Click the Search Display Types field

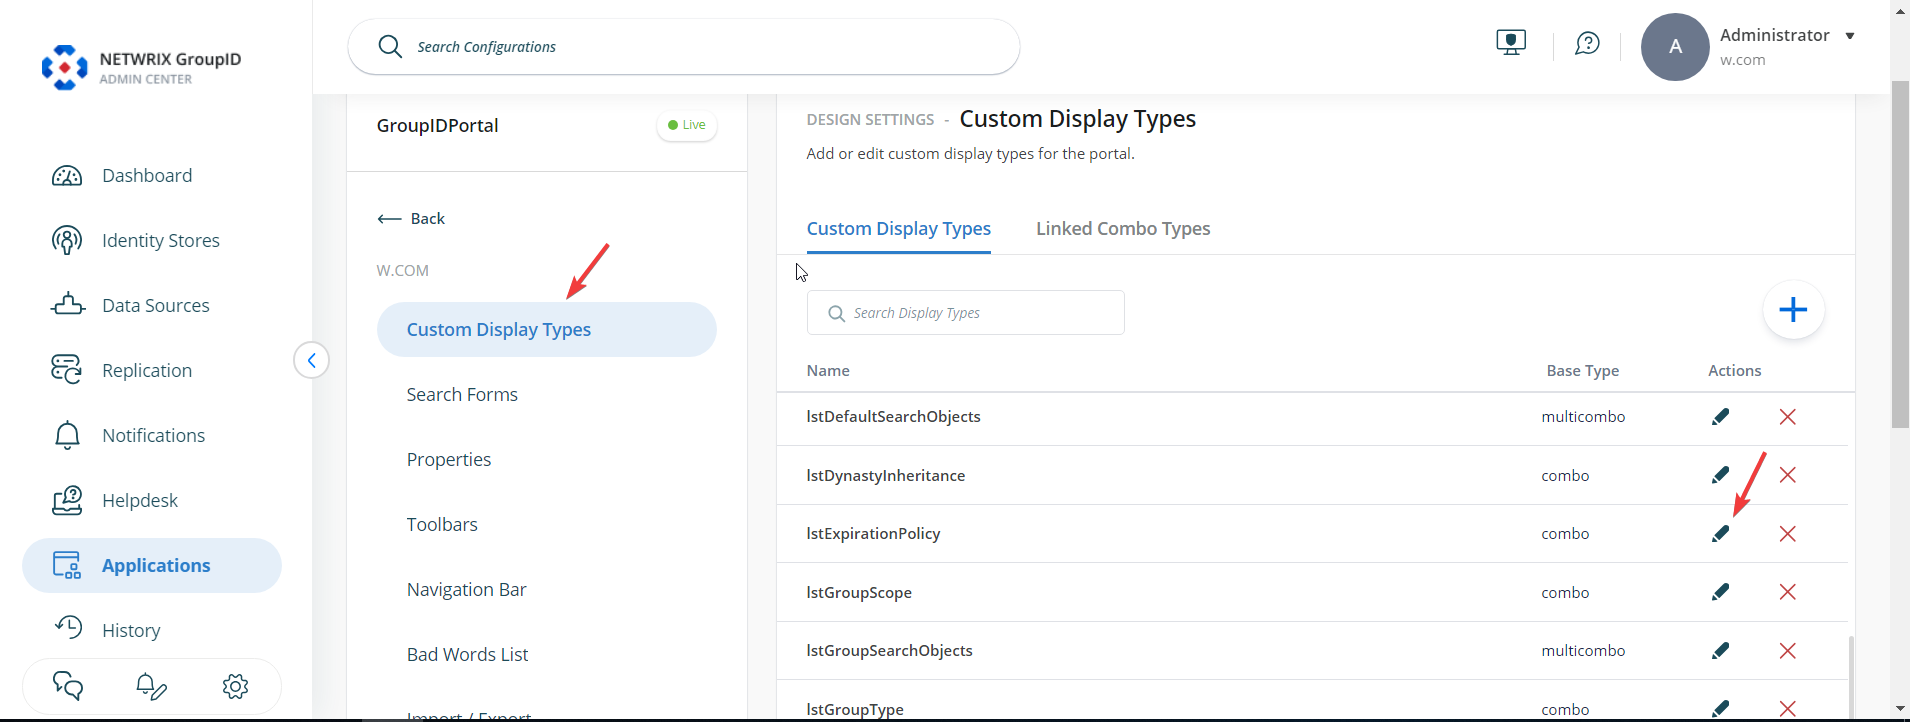coord(966,313)
